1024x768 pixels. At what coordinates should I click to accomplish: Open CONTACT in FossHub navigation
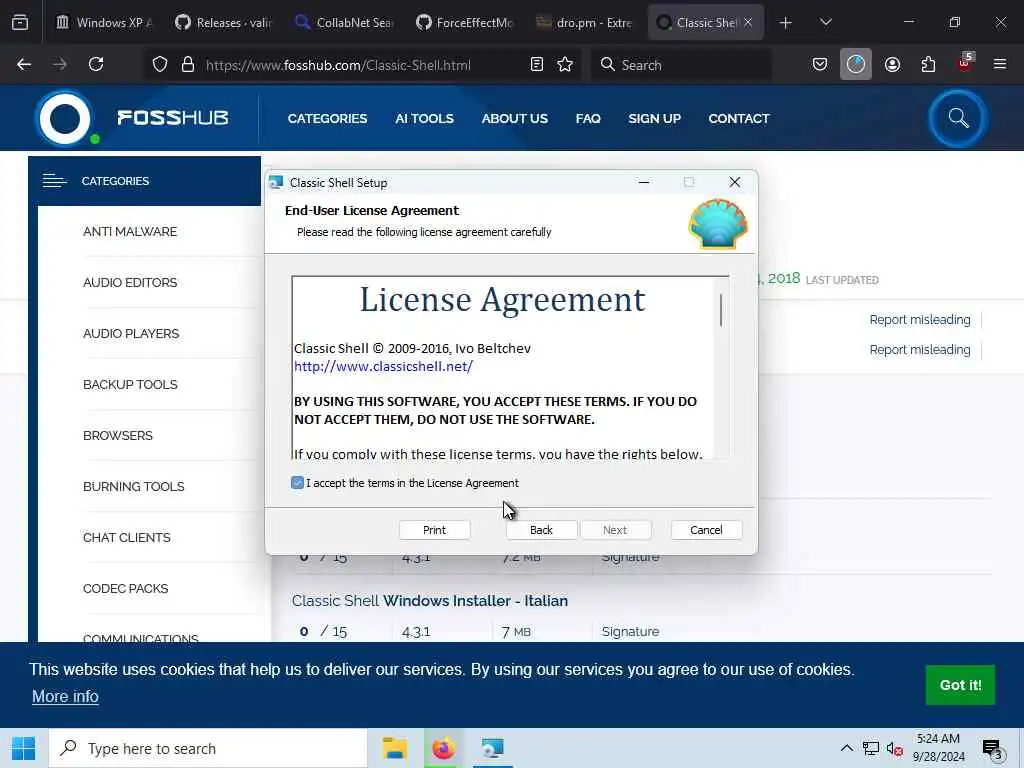(739, 118)
